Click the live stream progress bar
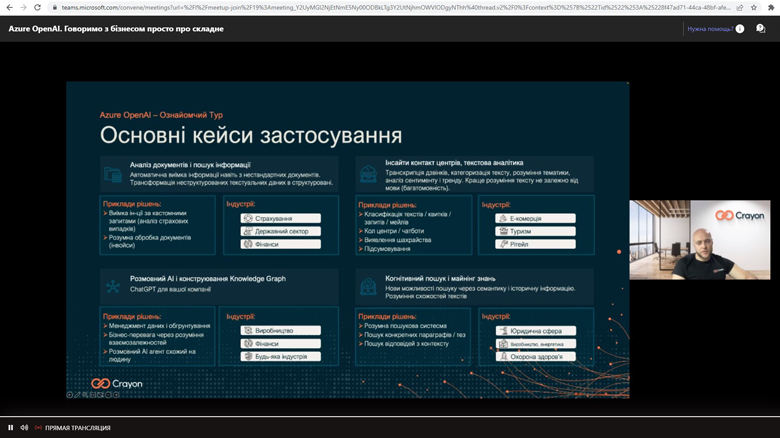Image resolution: width=780 pixels, height=438 pixels. tap(390, 417)
